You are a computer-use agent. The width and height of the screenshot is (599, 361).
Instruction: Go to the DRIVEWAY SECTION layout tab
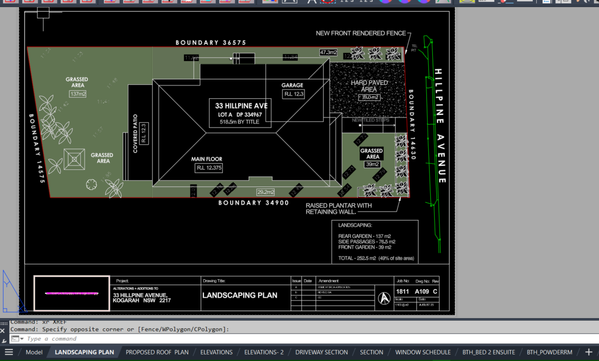(321, 352)
